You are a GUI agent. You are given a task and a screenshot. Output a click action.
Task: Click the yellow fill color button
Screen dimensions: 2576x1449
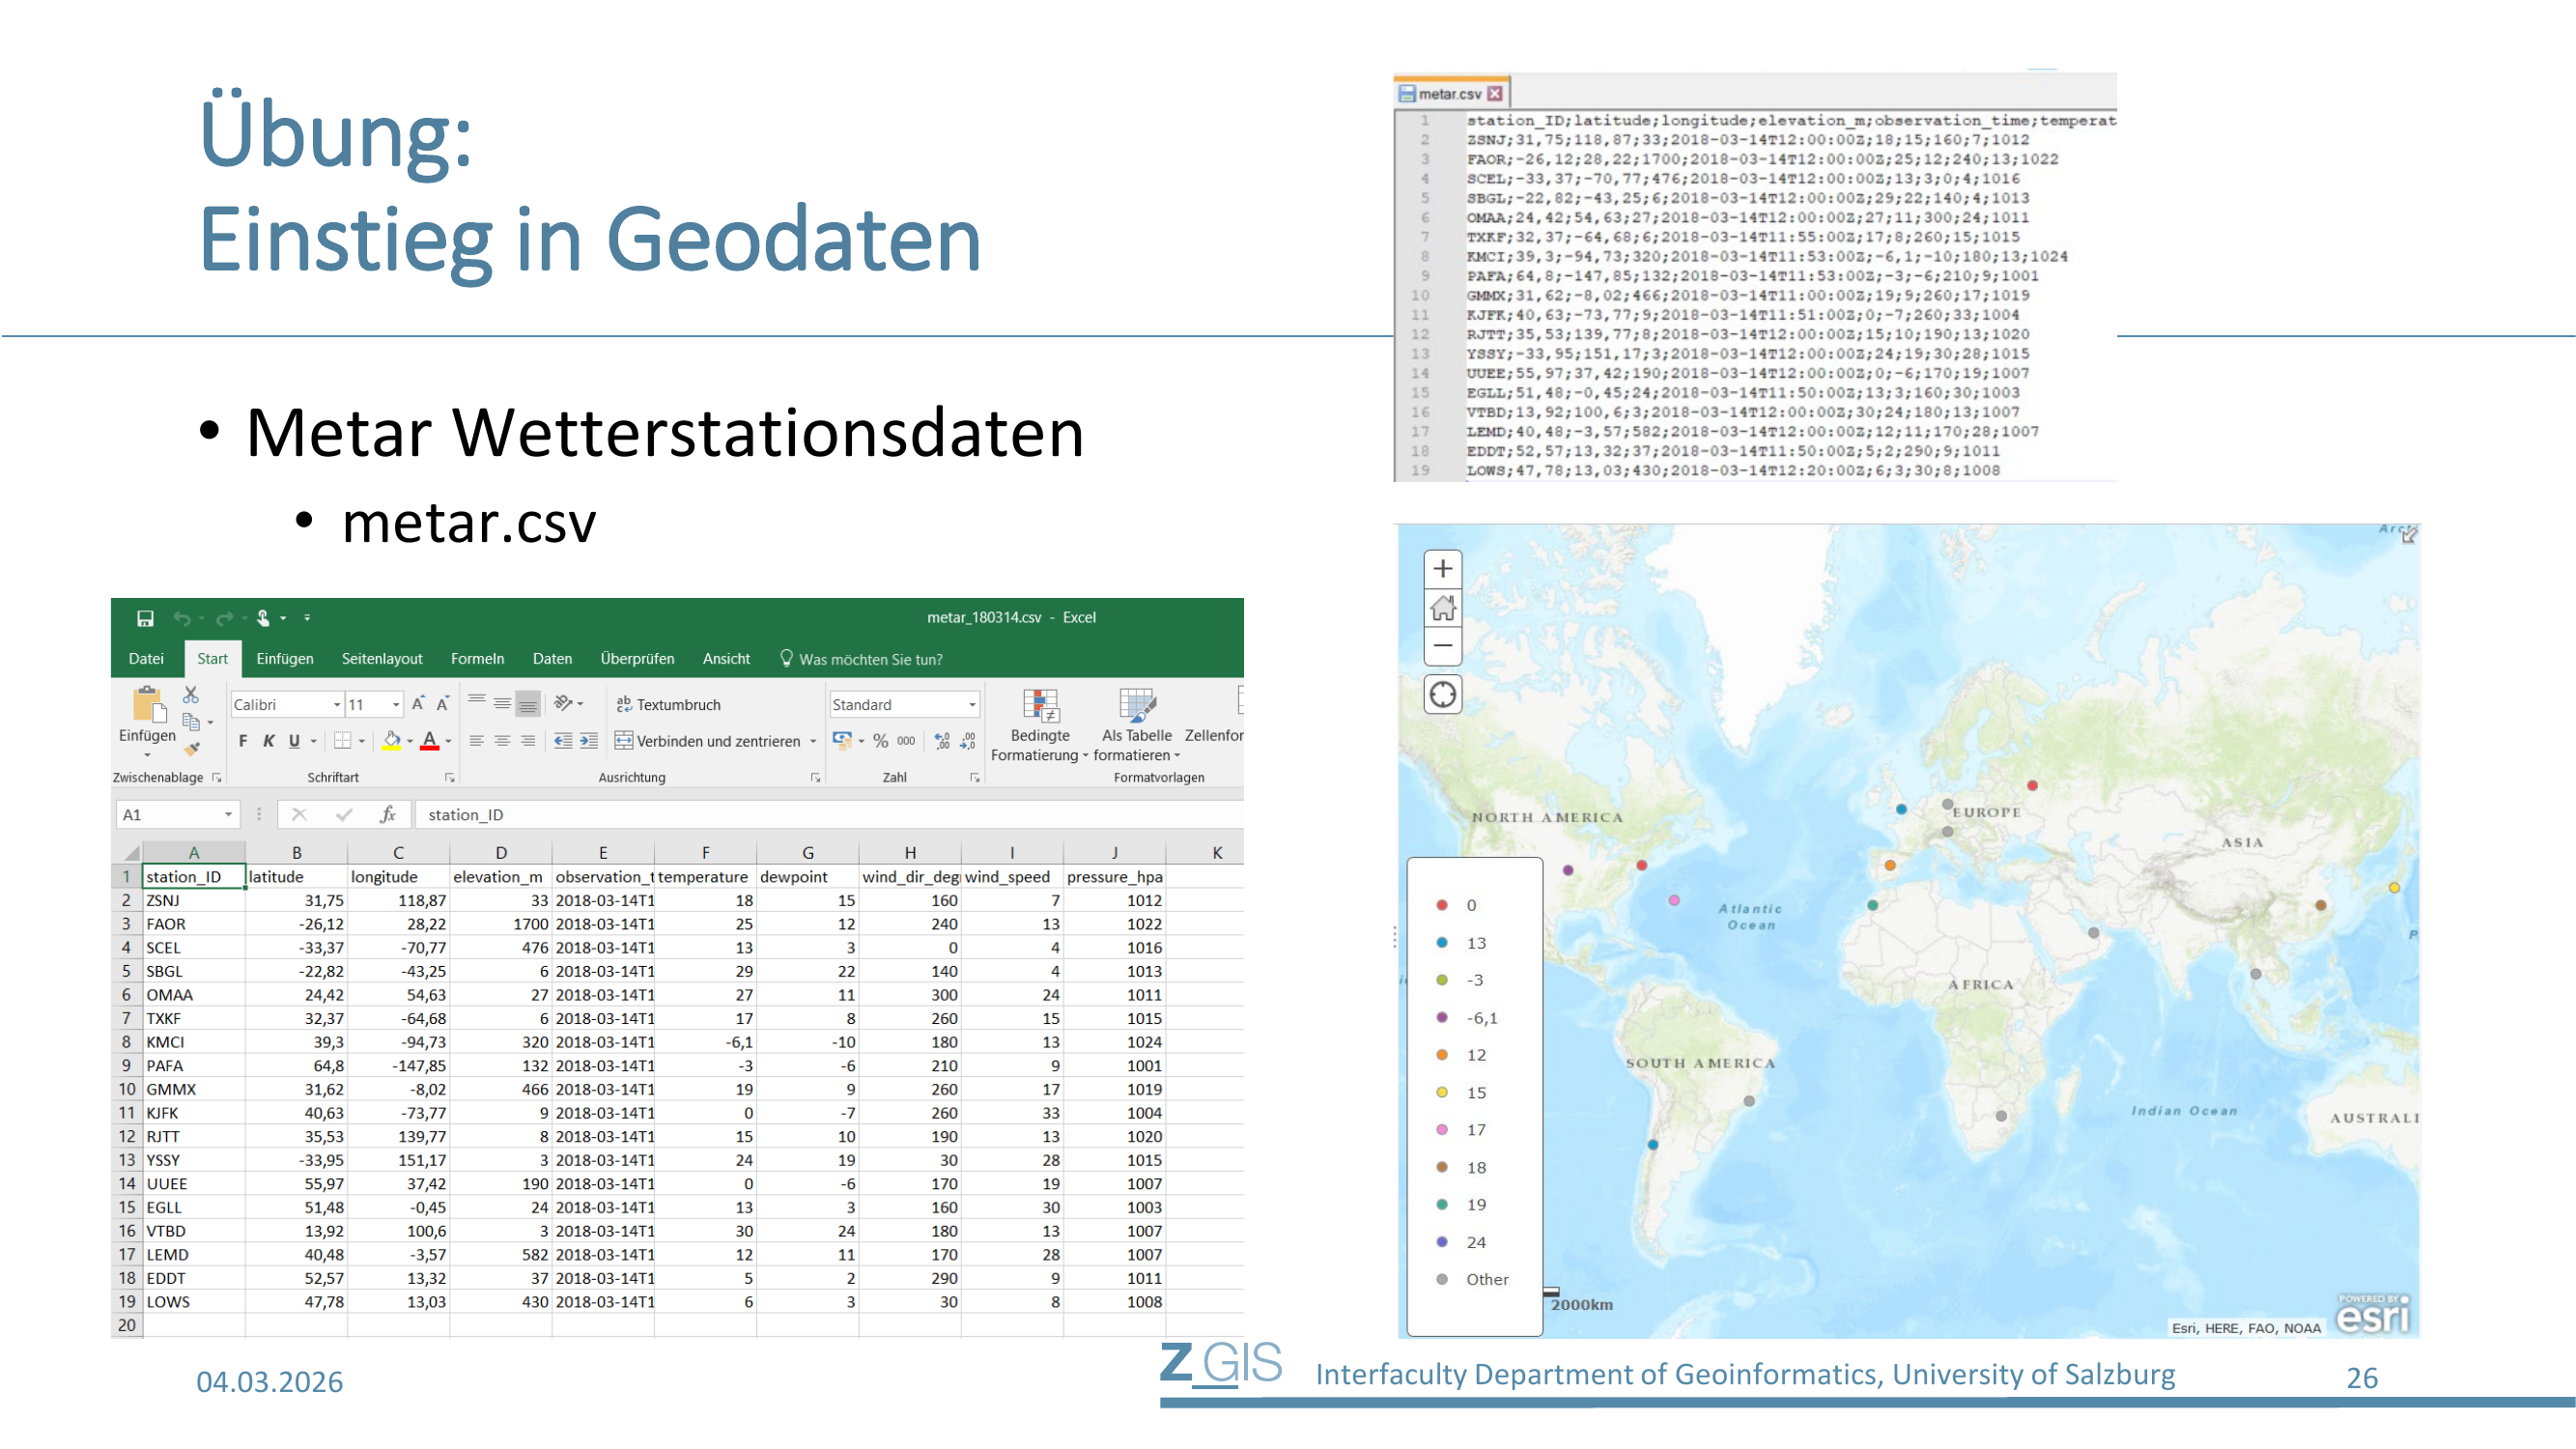tap(392, 741)
